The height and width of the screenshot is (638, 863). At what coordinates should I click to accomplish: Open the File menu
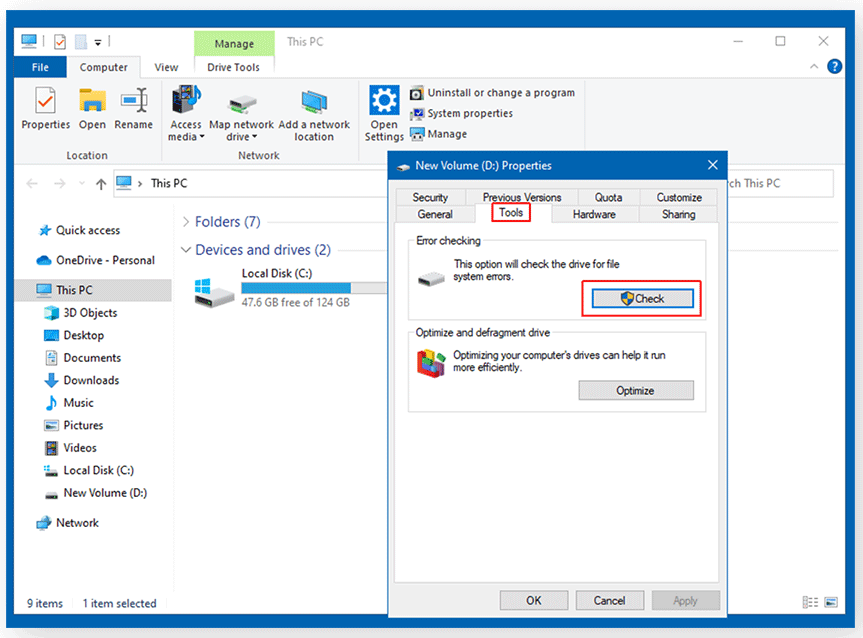point(40,68)
